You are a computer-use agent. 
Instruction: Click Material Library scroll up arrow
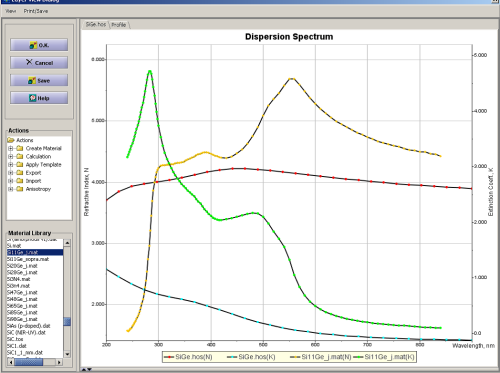click(x=67, y=243)
